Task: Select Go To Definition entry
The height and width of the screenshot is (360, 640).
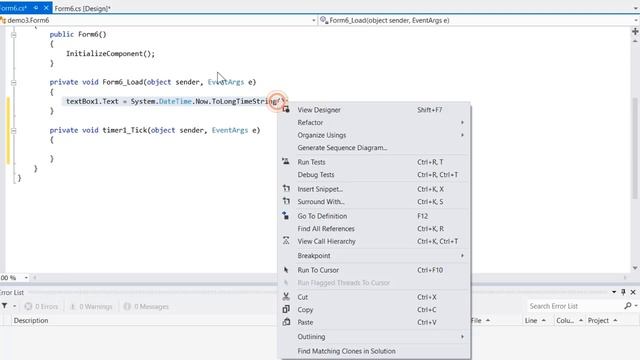Action: [374, 216]
